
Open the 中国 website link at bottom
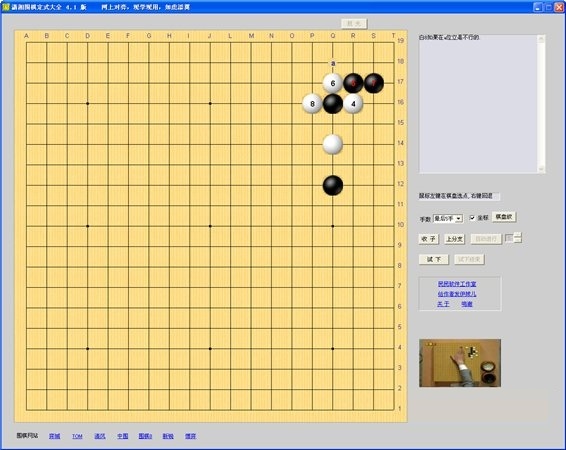point(123,436)
